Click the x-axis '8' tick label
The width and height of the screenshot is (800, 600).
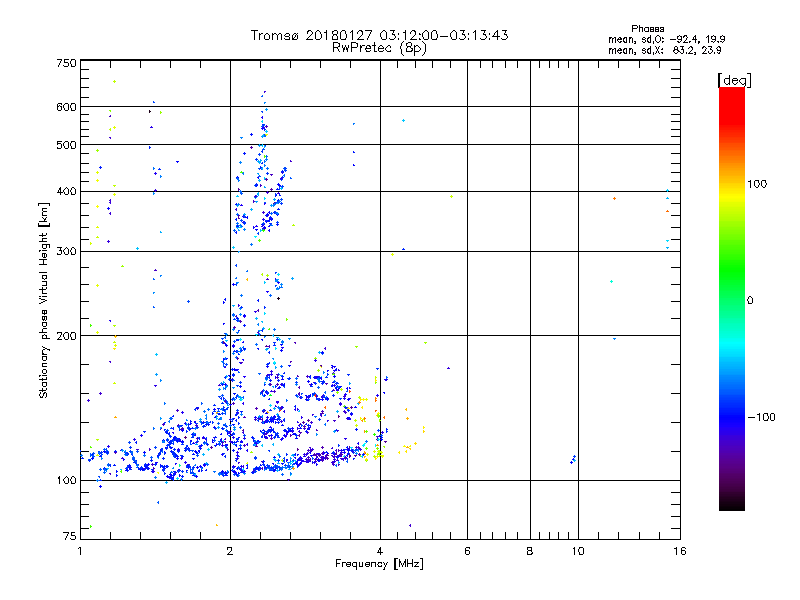pyautogui.click(x=530, y=551)
